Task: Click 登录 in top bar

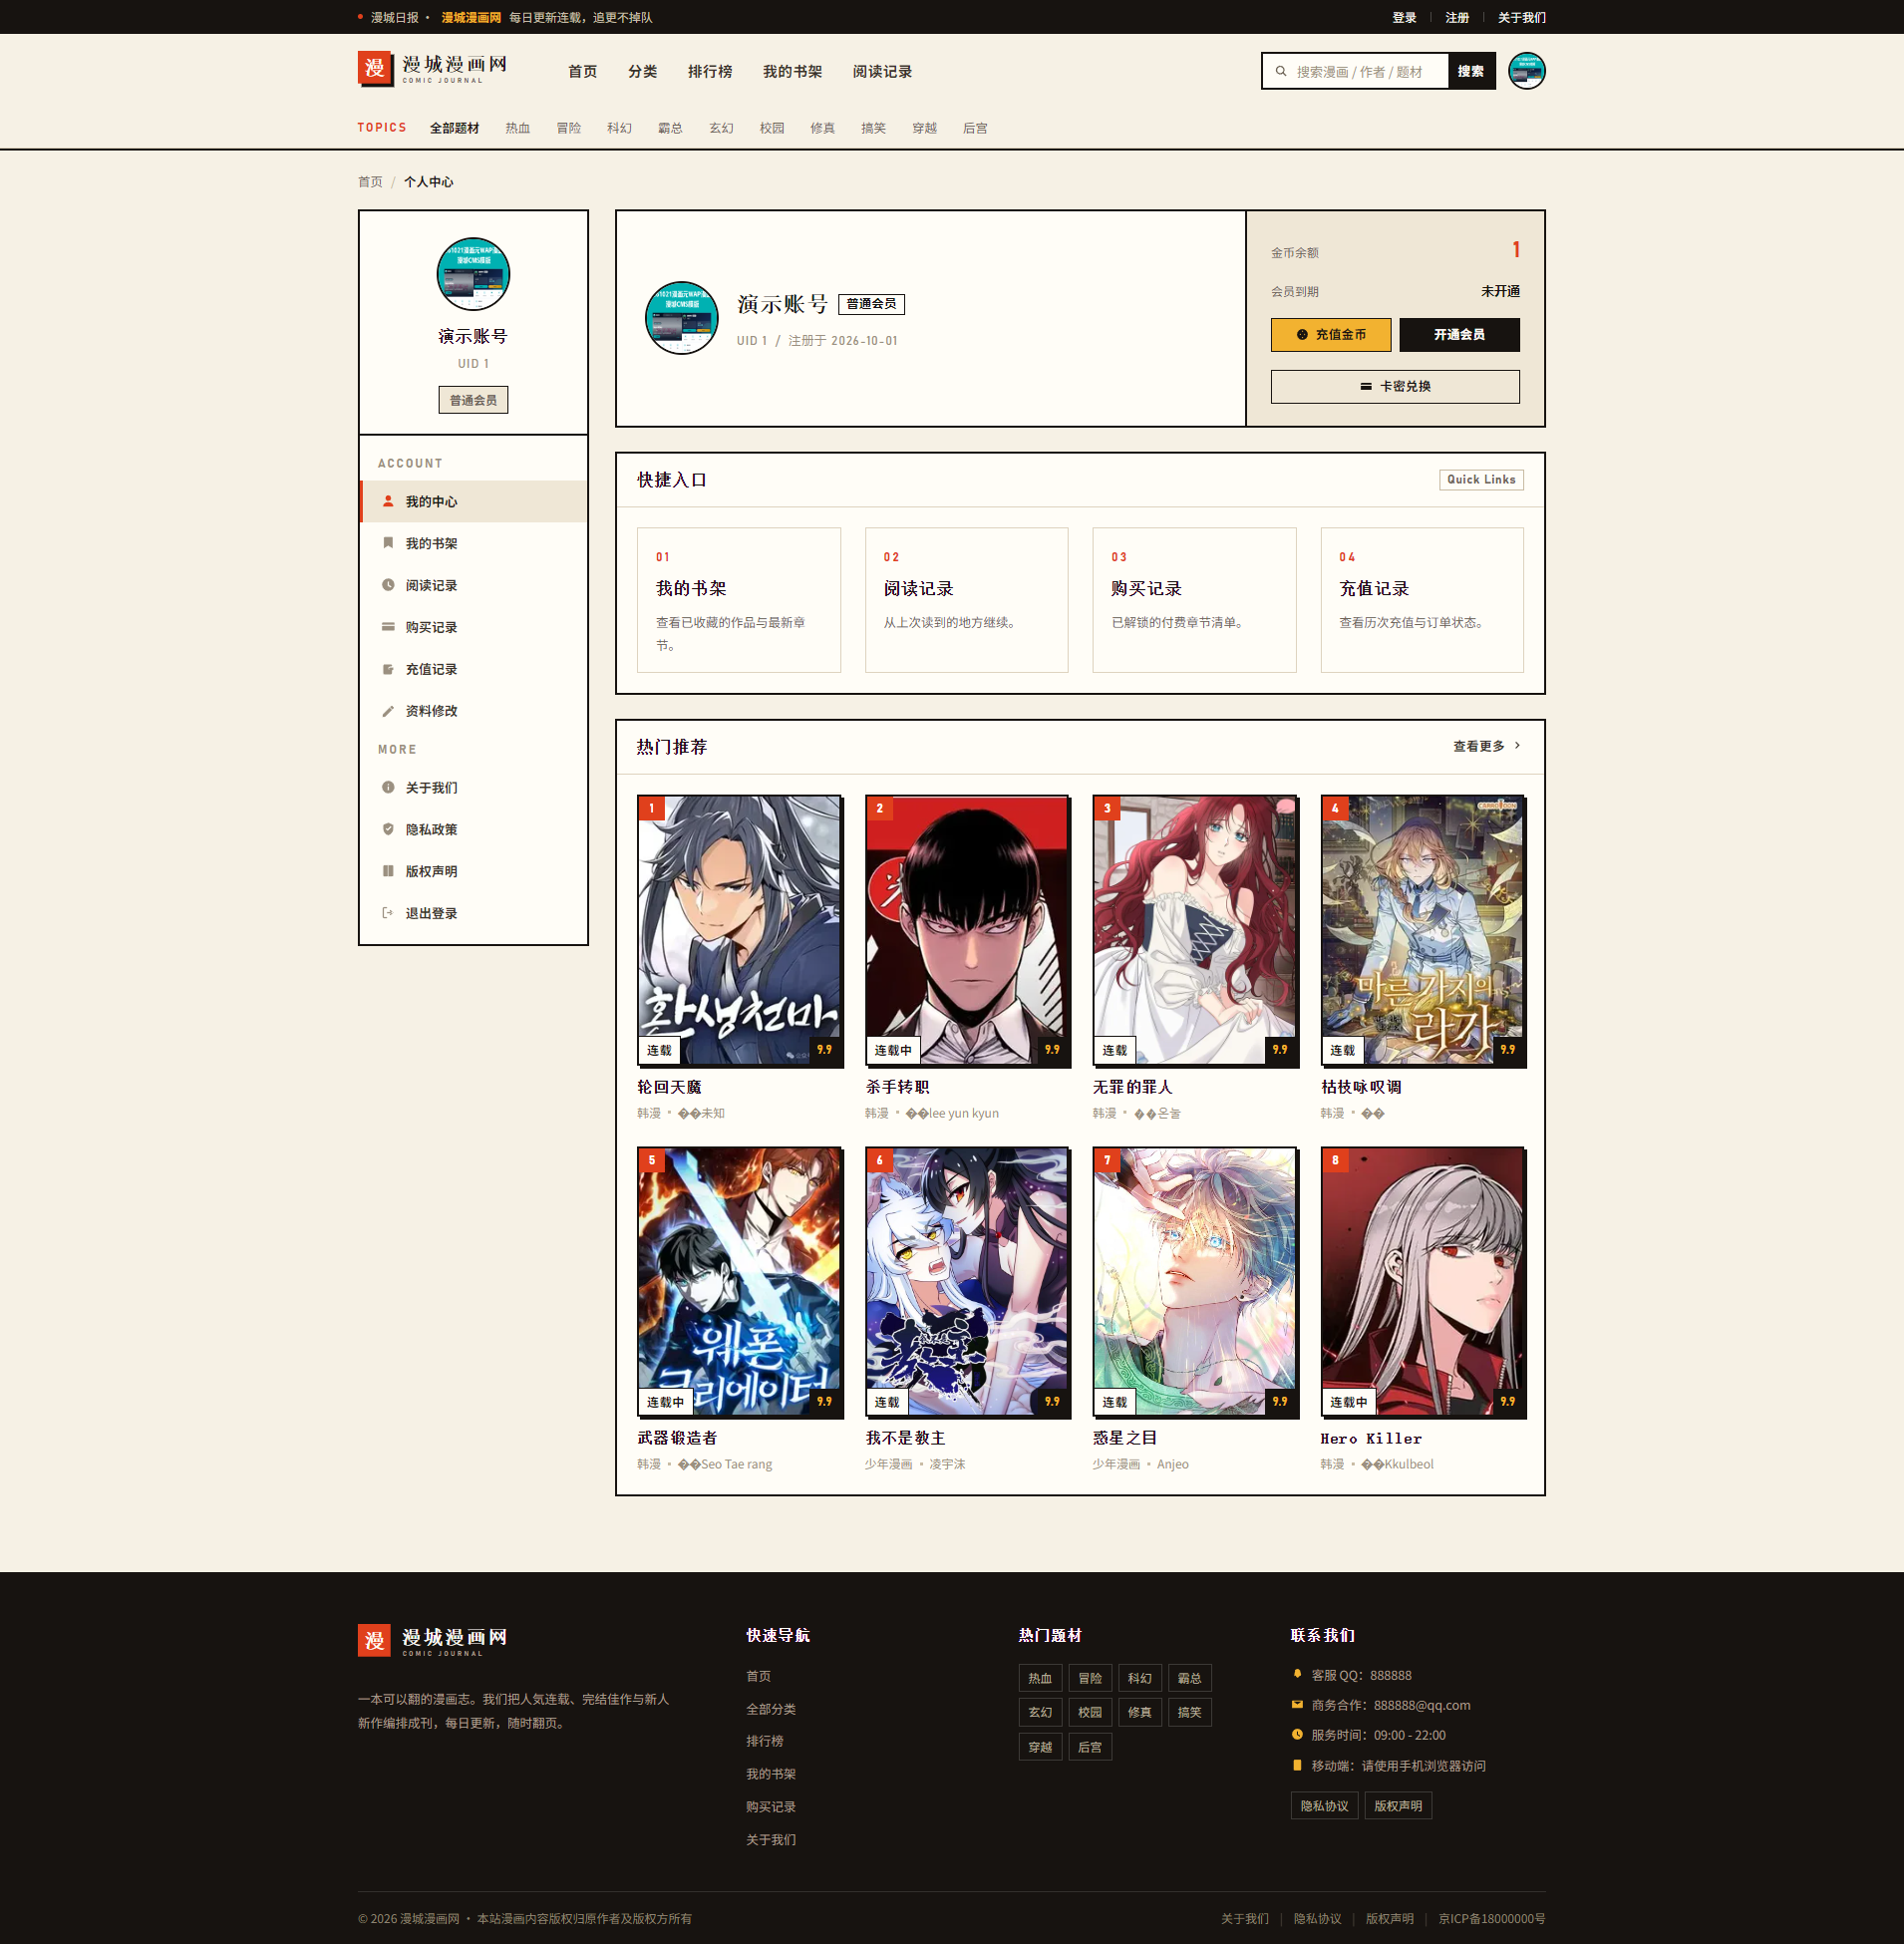Action: (x=1404, y=18)
